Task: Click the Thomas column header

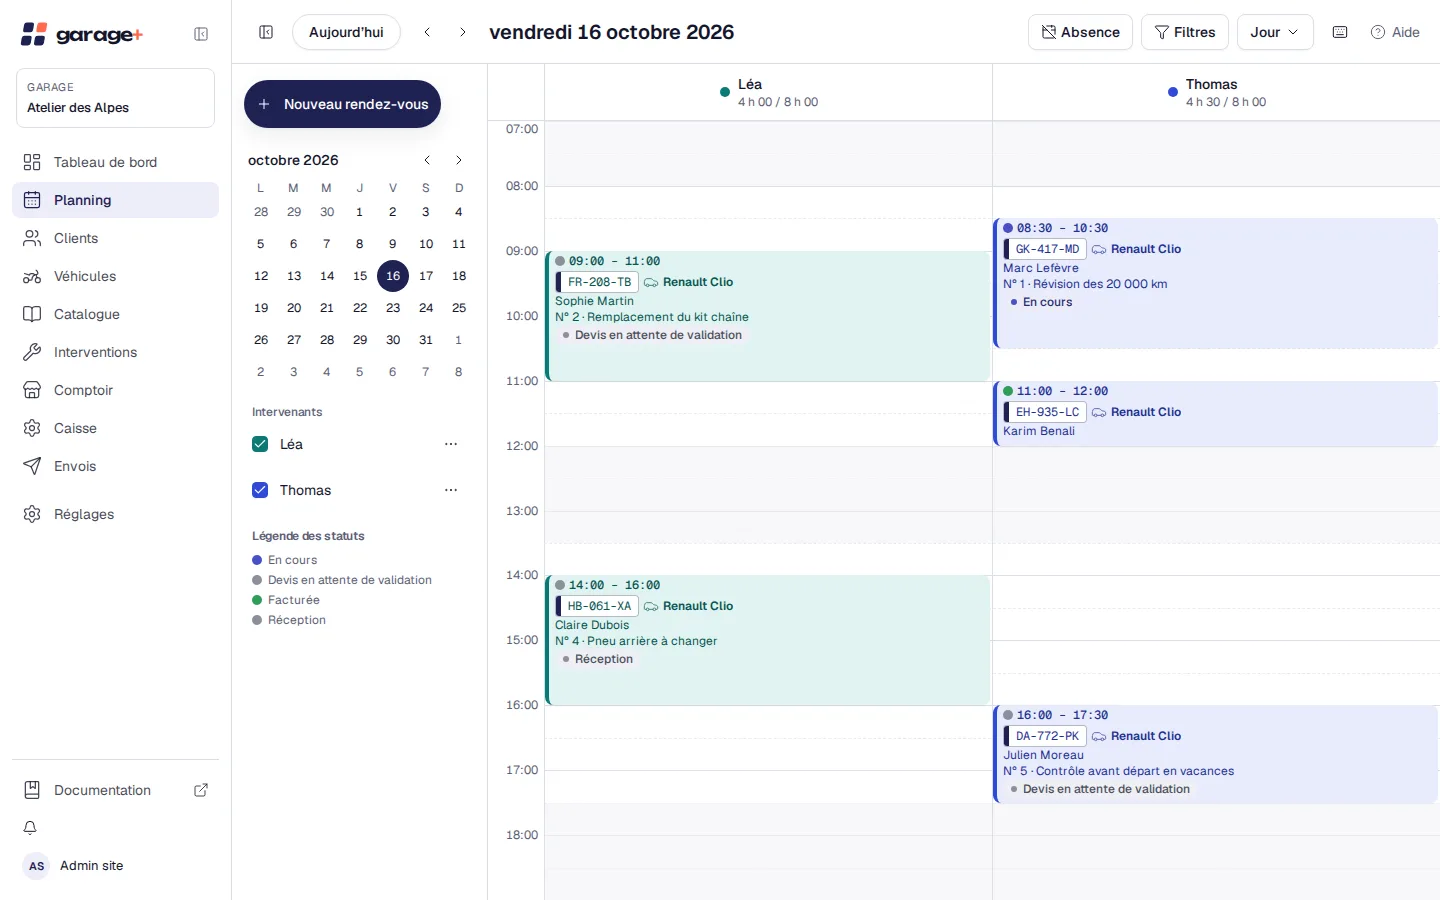Action: point(1216,92)
